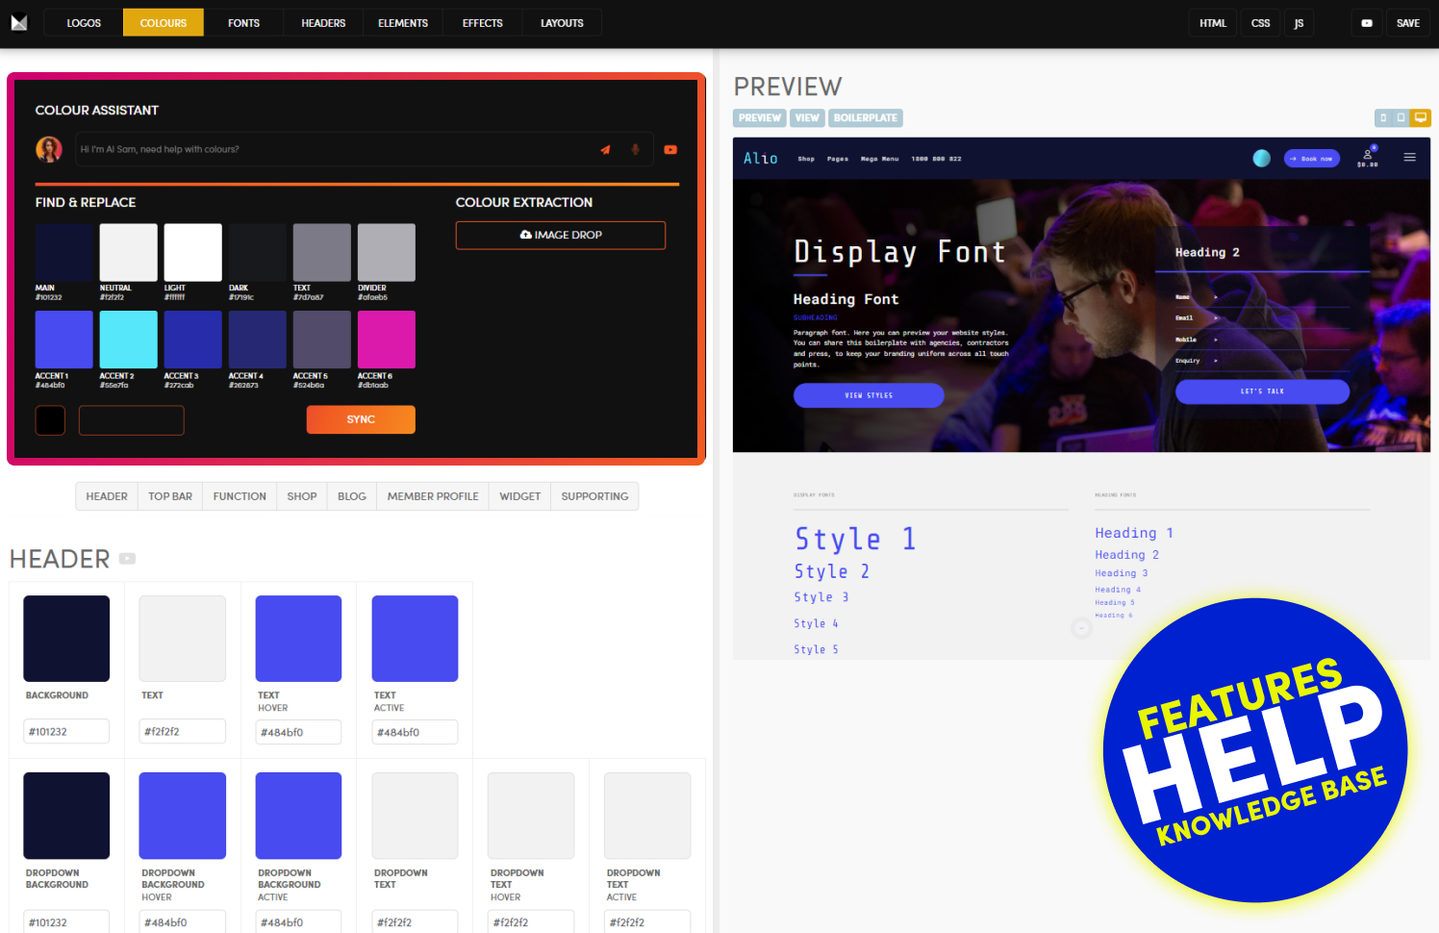Image resolution: width=1439 pixels, height=933 pixels.
Task: Click the user account icon in preview
Action: tap(1367, 155)
